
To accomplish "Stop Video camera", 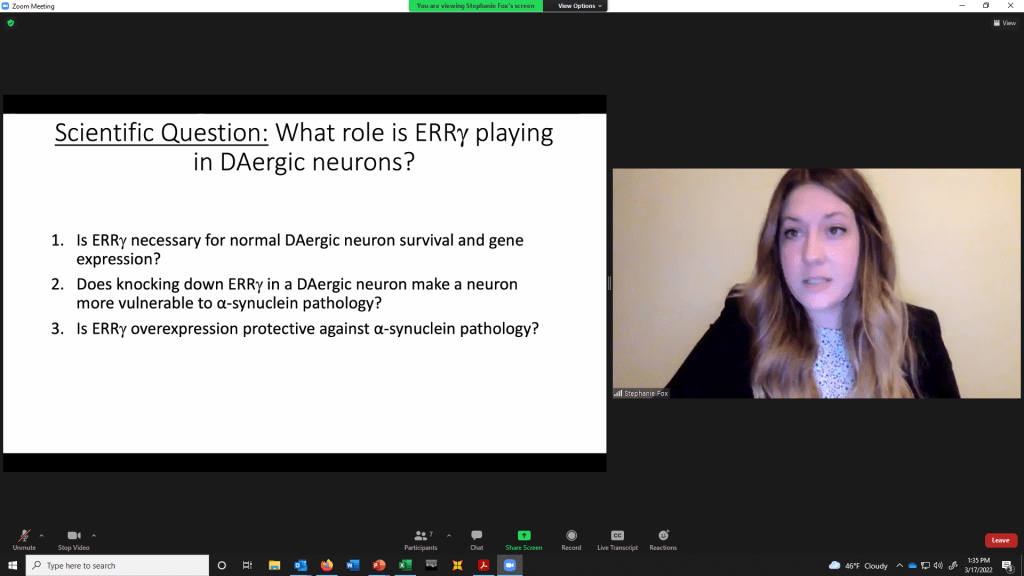I will [73, 538].
